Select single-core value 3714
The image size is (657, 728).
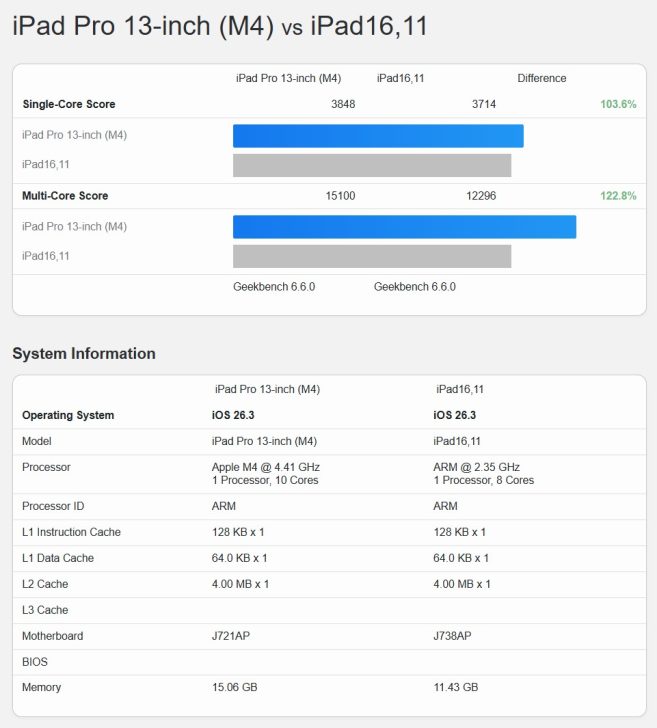pos(484,104)
